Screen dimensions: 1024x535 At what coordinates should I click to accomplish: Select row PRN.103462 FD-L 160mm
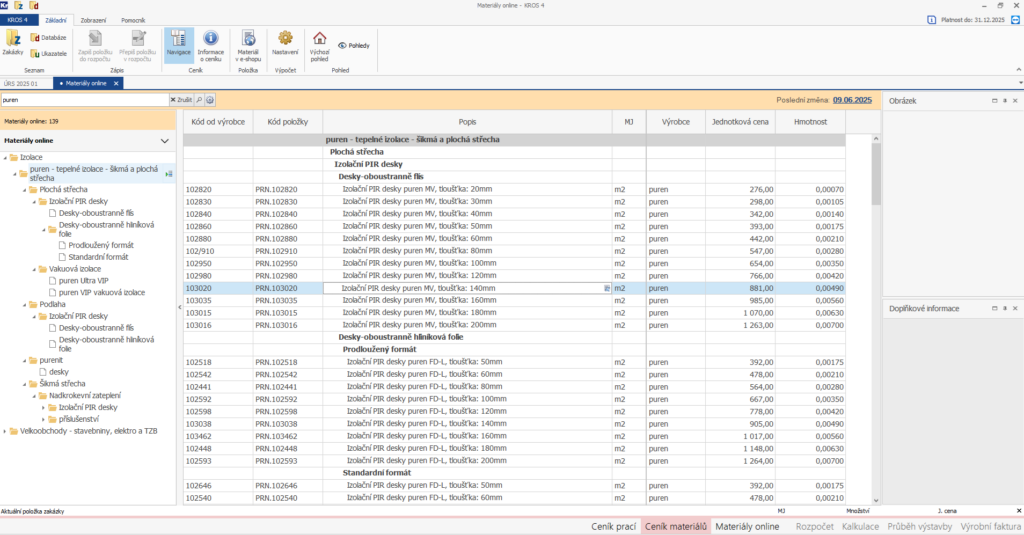(514, 436)
